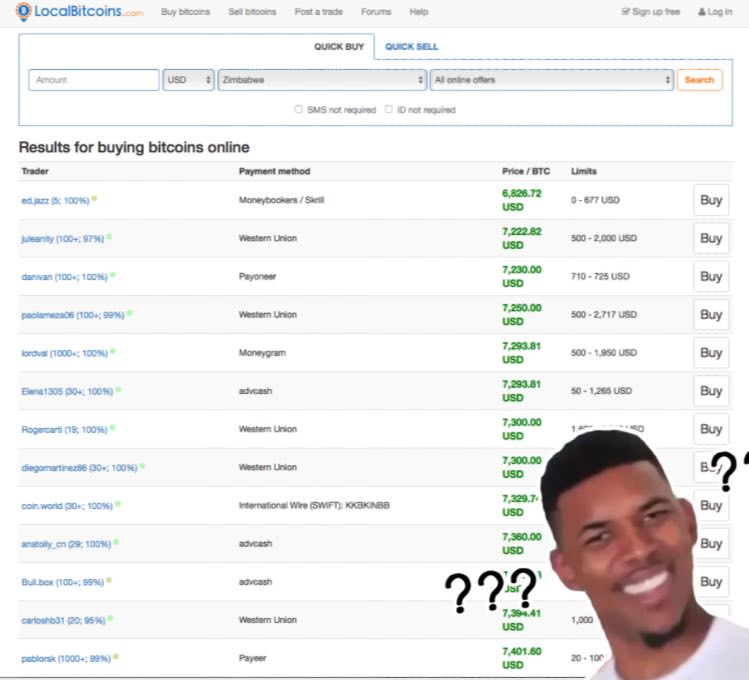Click the Log in link
This screenshot has height=680, width=749.
[x=715, y=12]
